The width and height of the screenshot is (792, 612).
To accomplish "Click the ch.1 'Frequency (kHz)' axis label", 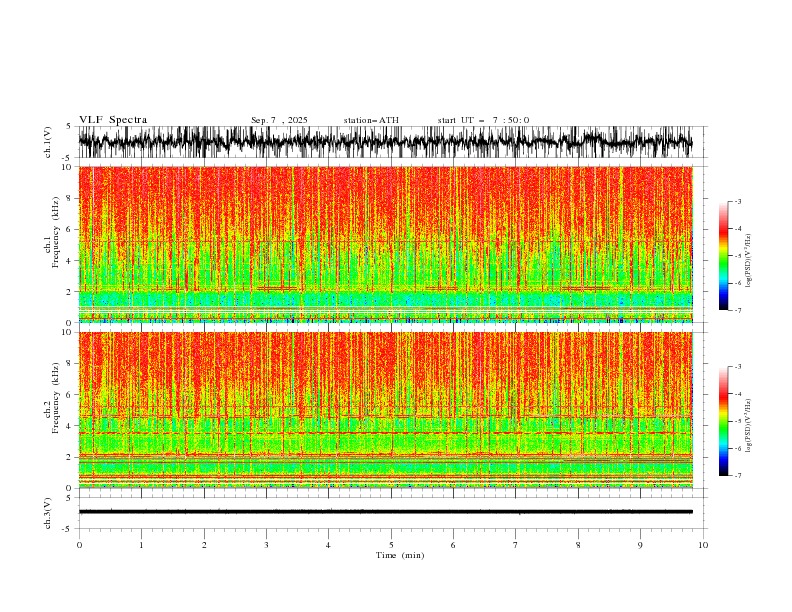I will pyautogui.click(x=56, y=232).
